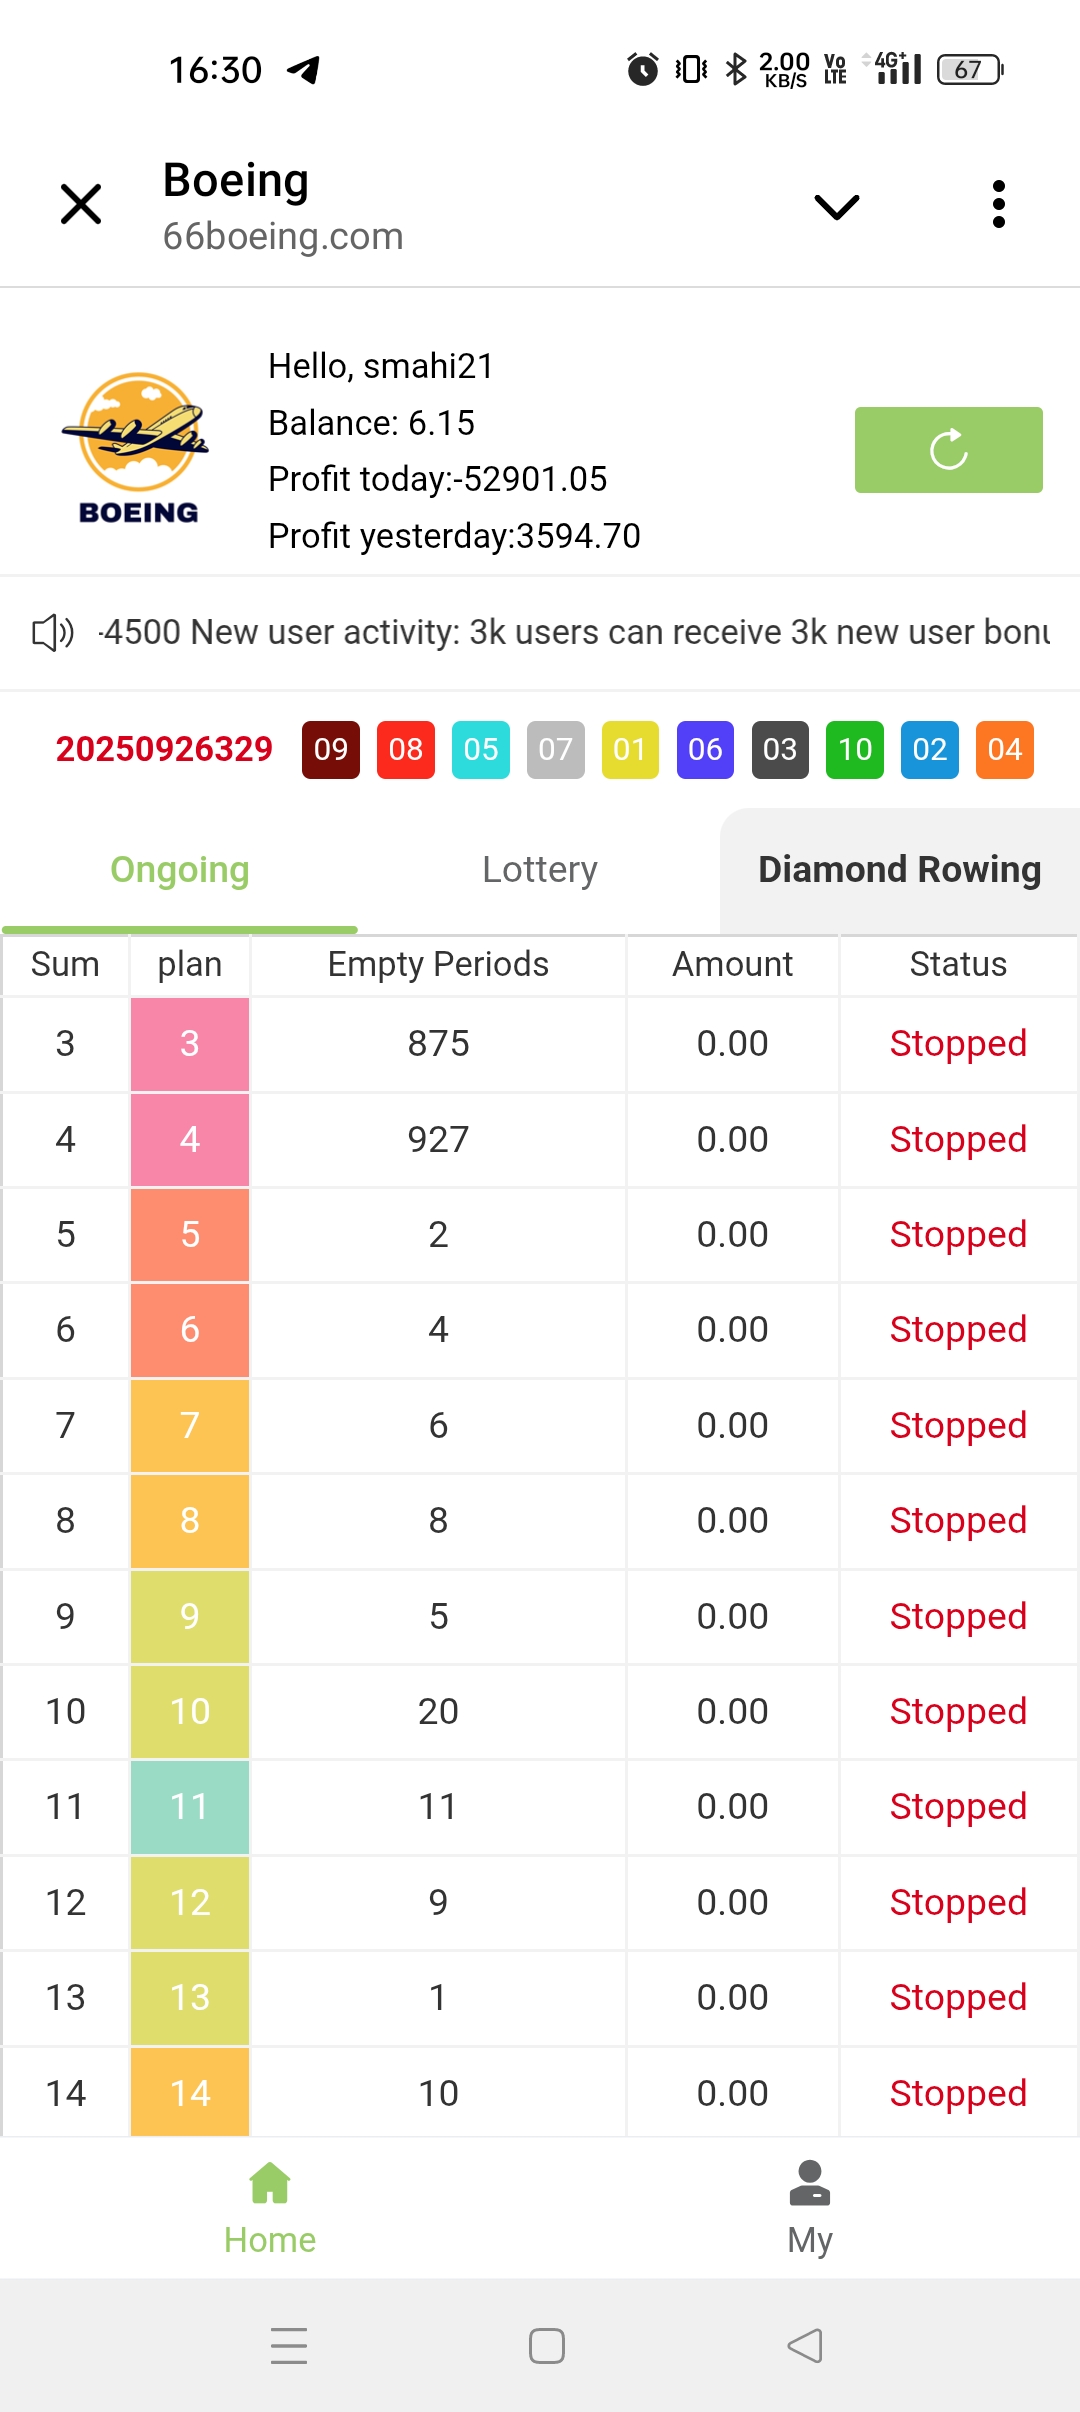Open the Diamond Rowing tab
The height and width of the screenshot is (2412, 1080).
899,870
